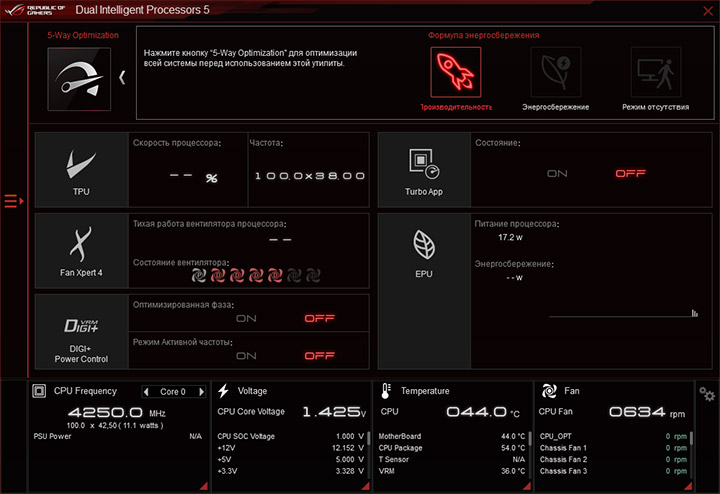Click the 5-Way Optimization label
This screenshot has height=494, width=720.
pyautogui.click(x=83, y=35)
